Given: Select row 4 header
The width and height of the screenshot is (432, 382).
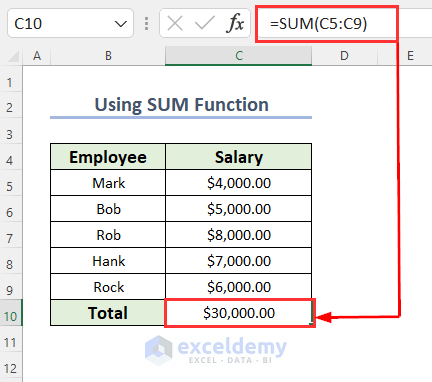Looking at the screenshot, I should click(11, 157).
